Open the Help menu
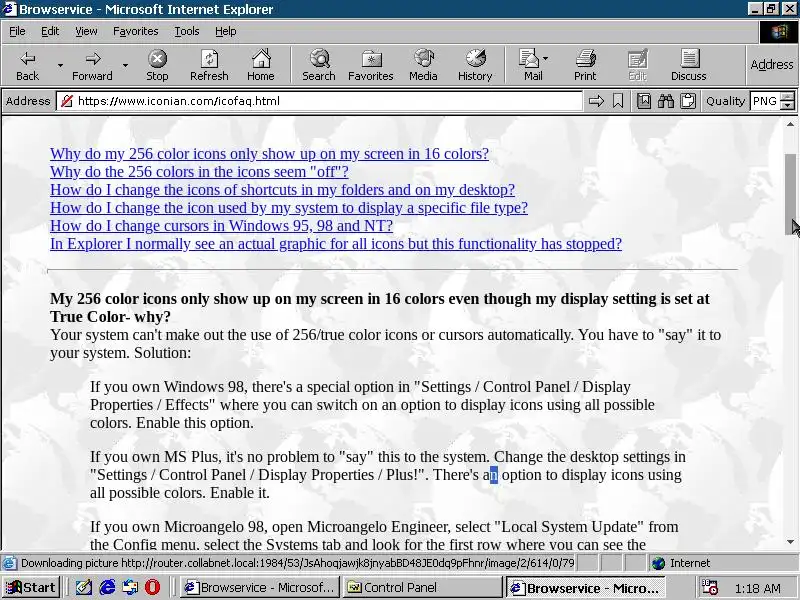The width and height of the screenshot is (800, 600). pos(226,32)
